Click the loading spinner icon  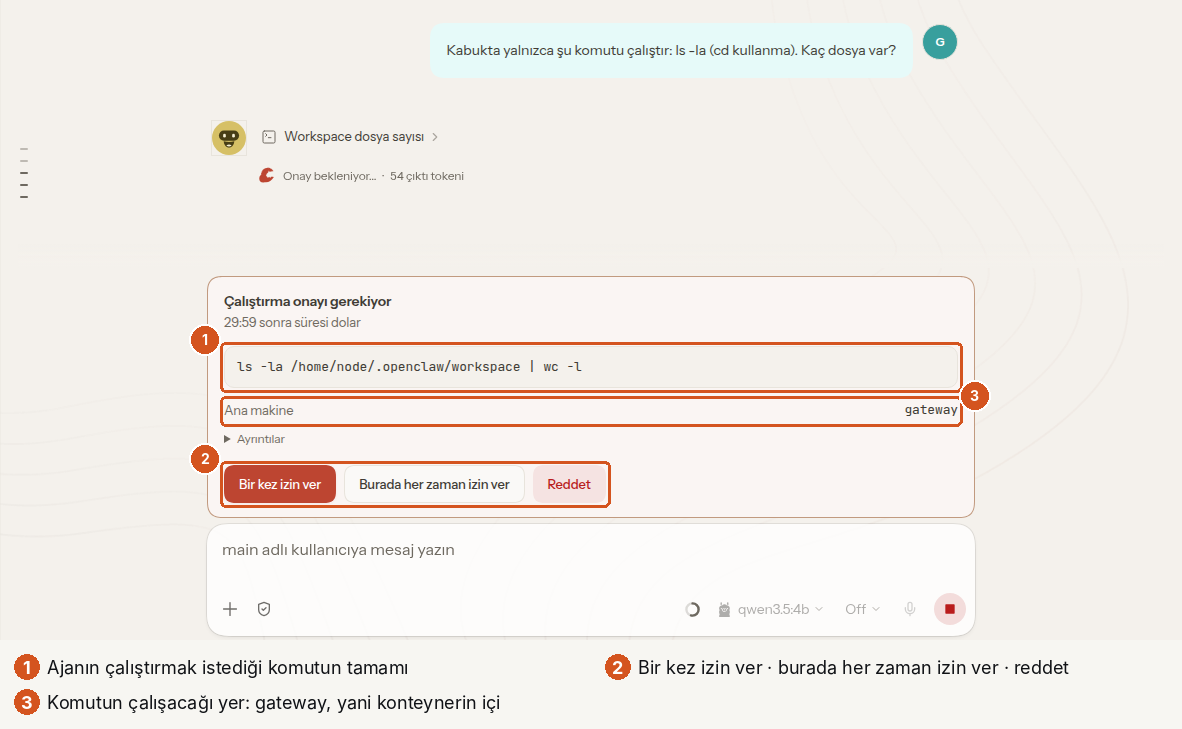click(x=692, y=609)
